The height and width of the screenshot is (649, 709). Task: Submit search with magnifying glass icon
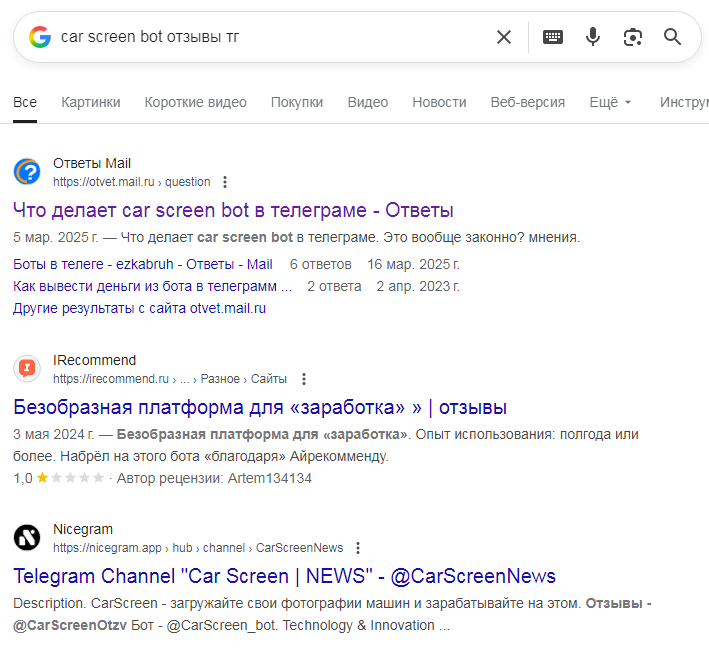tap(672, 37)
